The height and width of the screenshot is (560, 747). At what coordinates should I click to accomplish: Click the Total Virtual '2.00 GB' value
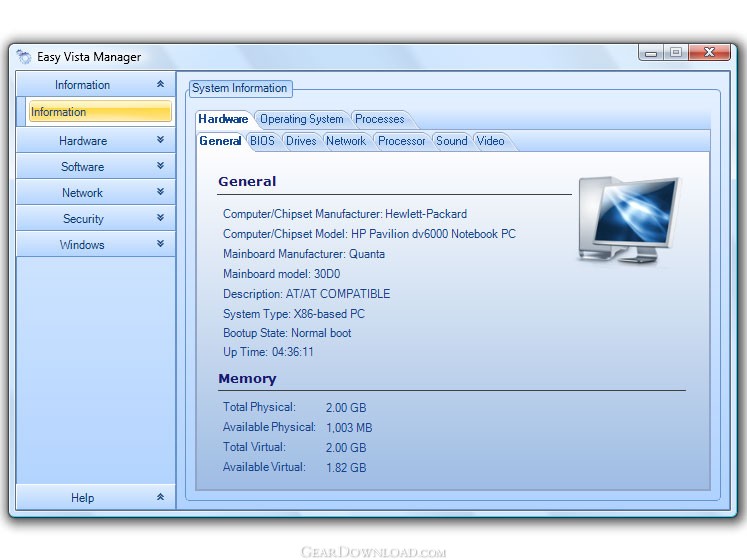pos(346,448)
